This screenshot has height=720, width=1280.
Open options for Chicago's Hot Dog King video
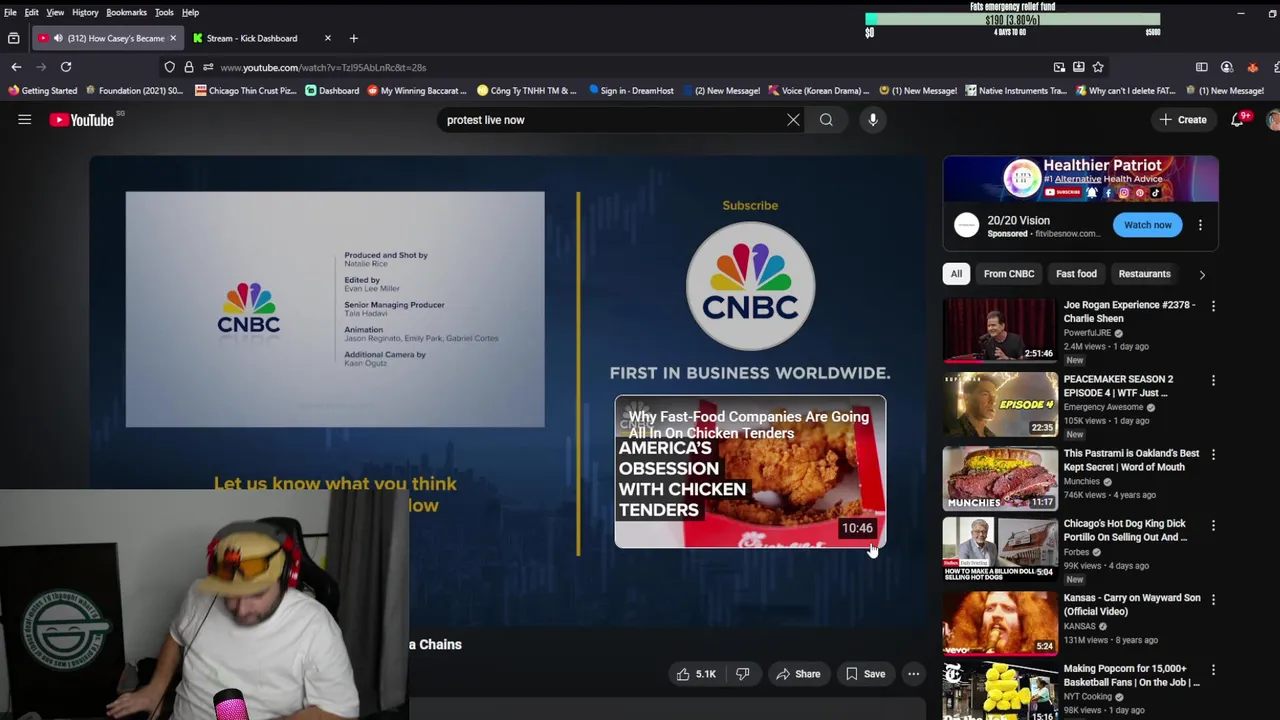1213,525
